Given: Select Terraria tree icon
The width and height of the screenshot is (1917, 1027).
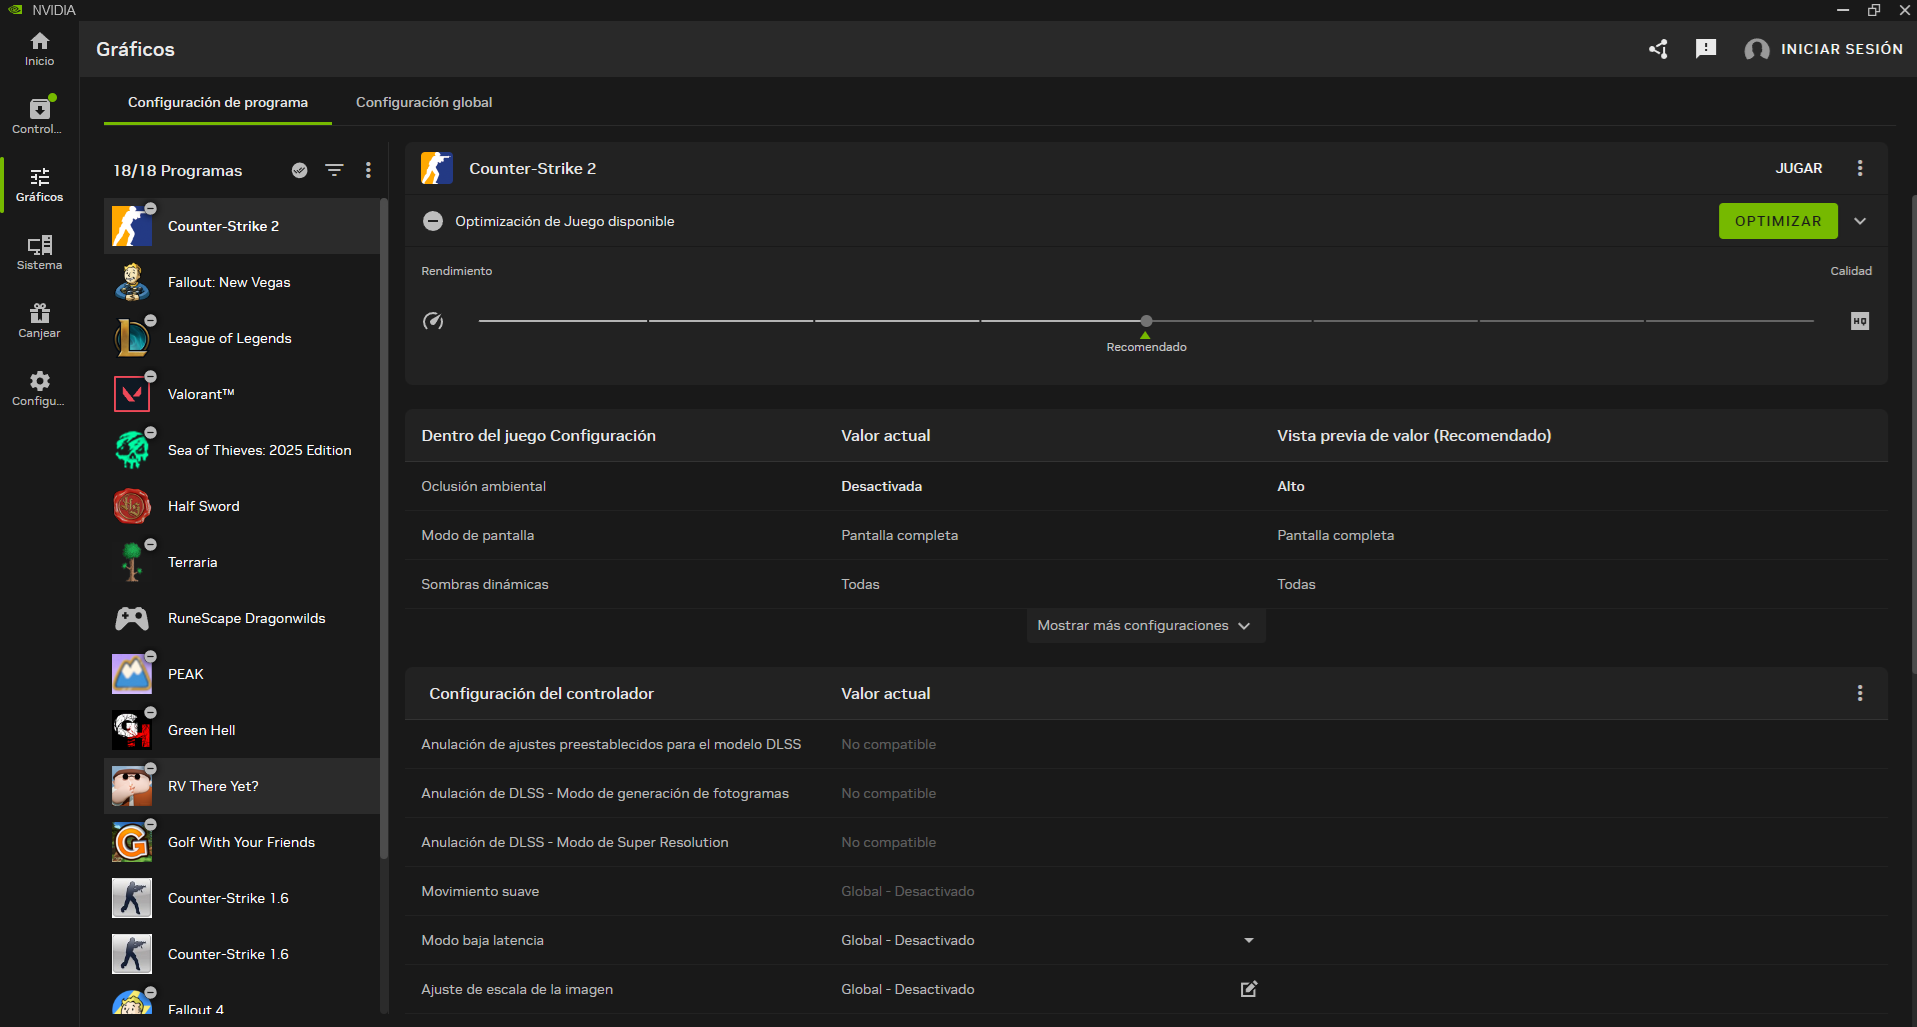Looking at the screenshot, I should coord(132,562).
